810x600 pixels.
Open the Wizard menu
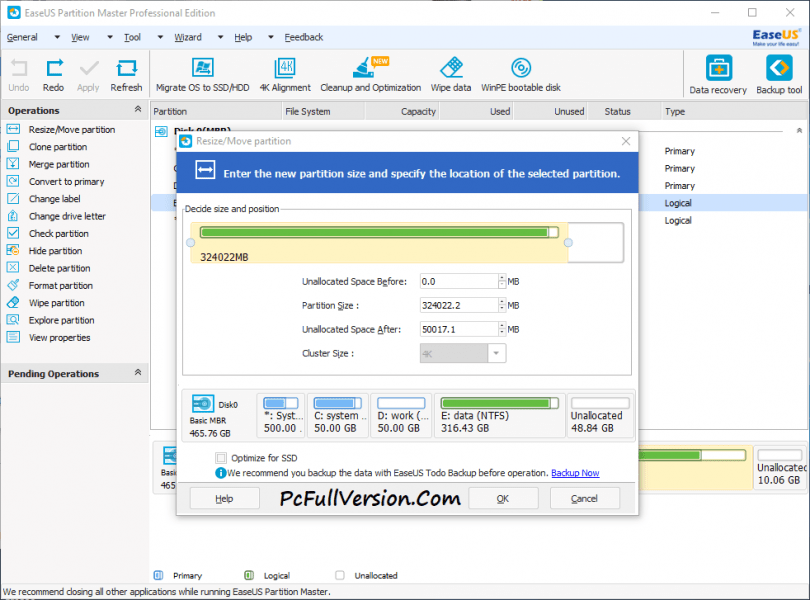pyautogui.click(x=190, y=36)
